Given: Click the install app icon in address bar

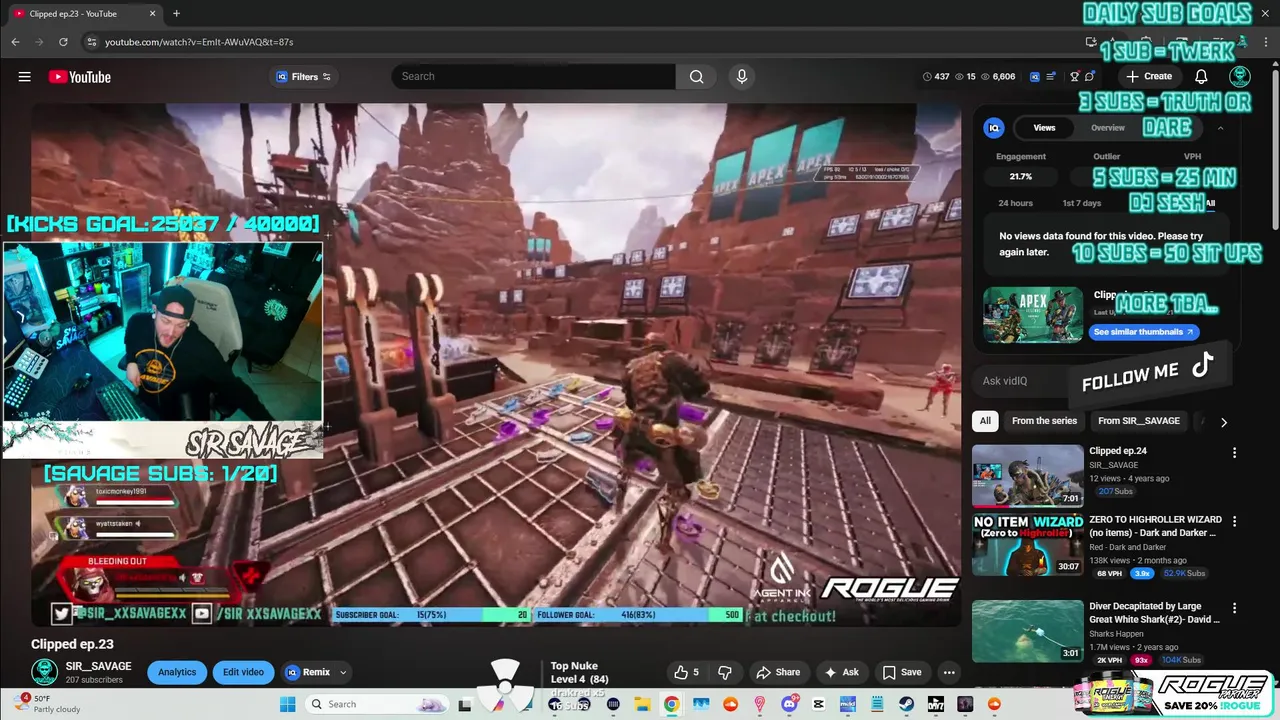Looking at the screenshot, I should (1092, 42).
